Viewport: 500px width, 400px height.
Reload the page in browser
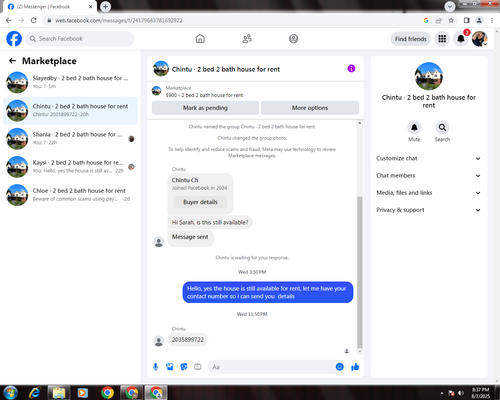(x=34, y=20)
